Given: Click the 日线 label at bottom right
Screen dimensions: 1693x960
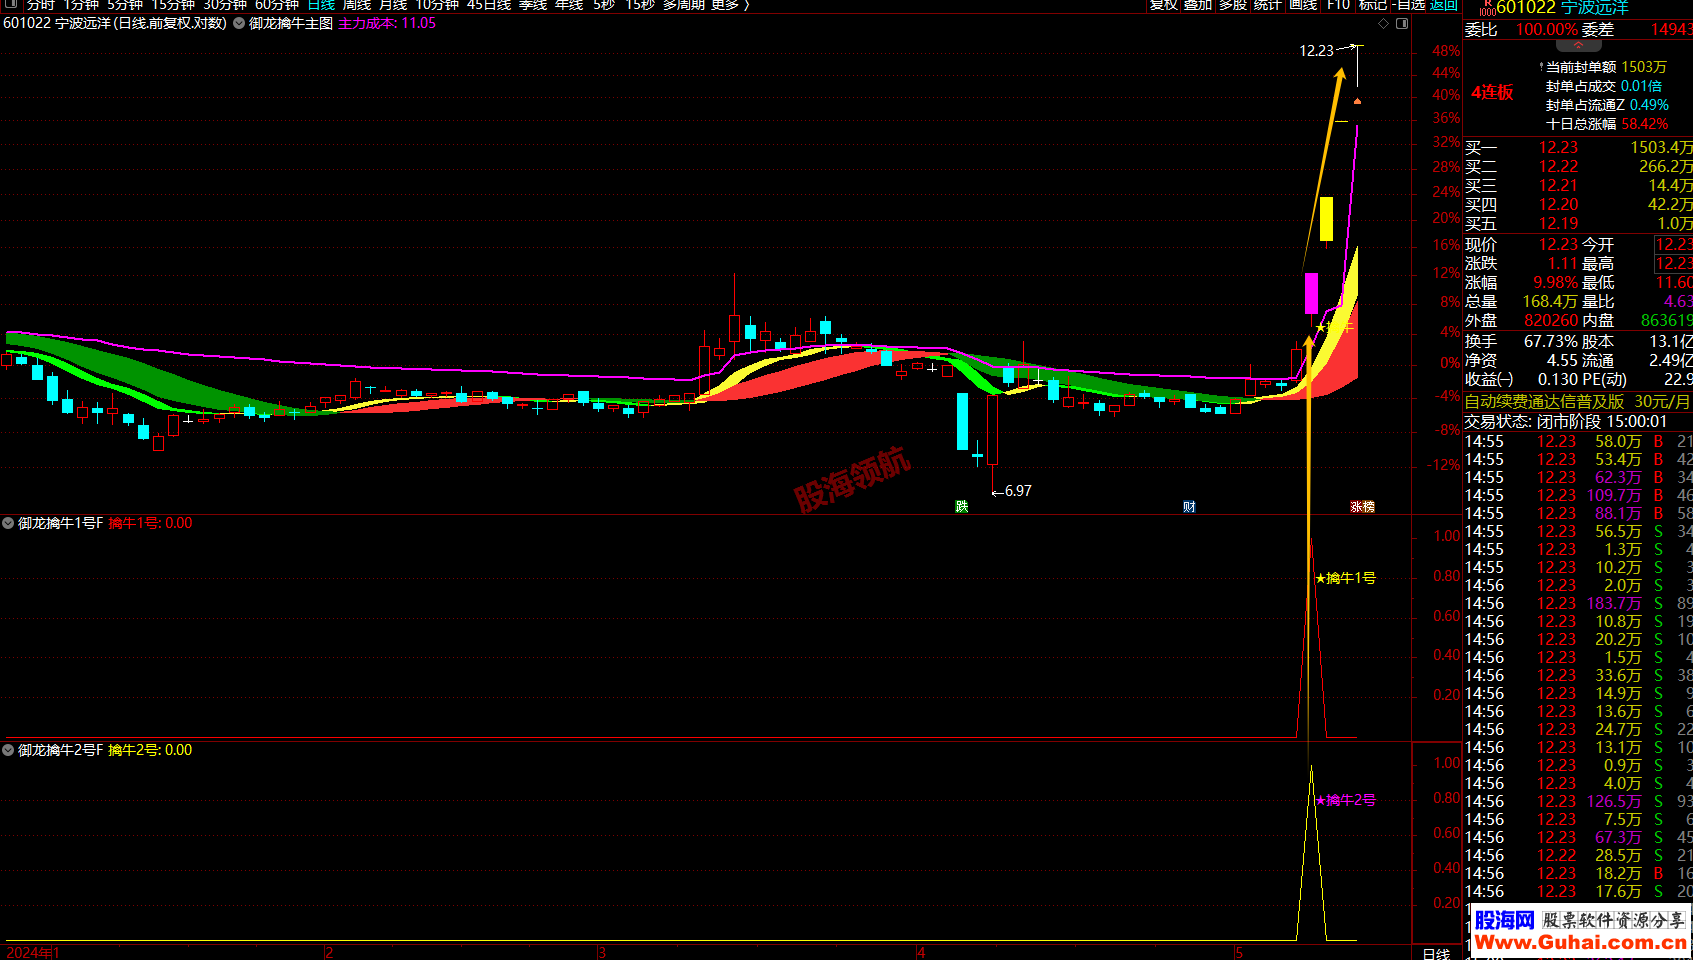Looking at the screenshot, I should 1436,953.
